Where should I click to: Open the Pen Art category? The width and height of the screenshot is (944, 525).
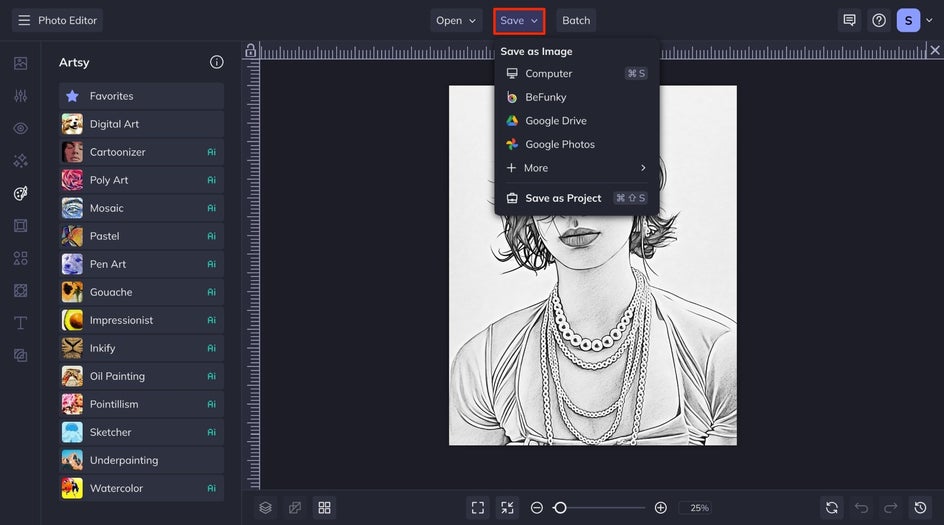pos(141,264)
